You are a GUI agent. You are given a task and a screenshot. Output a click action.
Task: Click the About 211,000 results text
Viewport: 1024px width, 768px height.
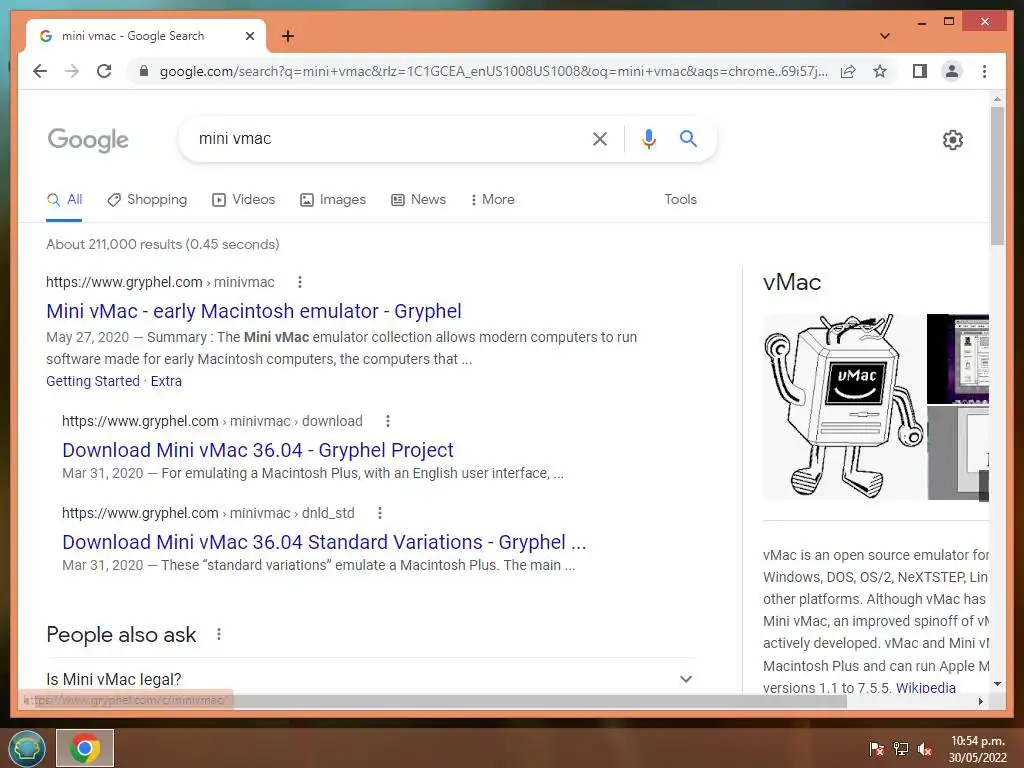click(163, 244)
